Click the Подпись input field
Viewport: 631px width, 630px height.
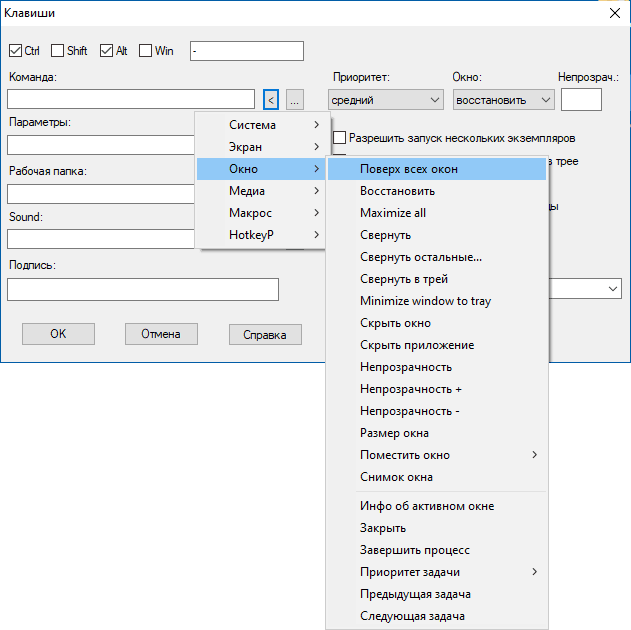point(143,289)
